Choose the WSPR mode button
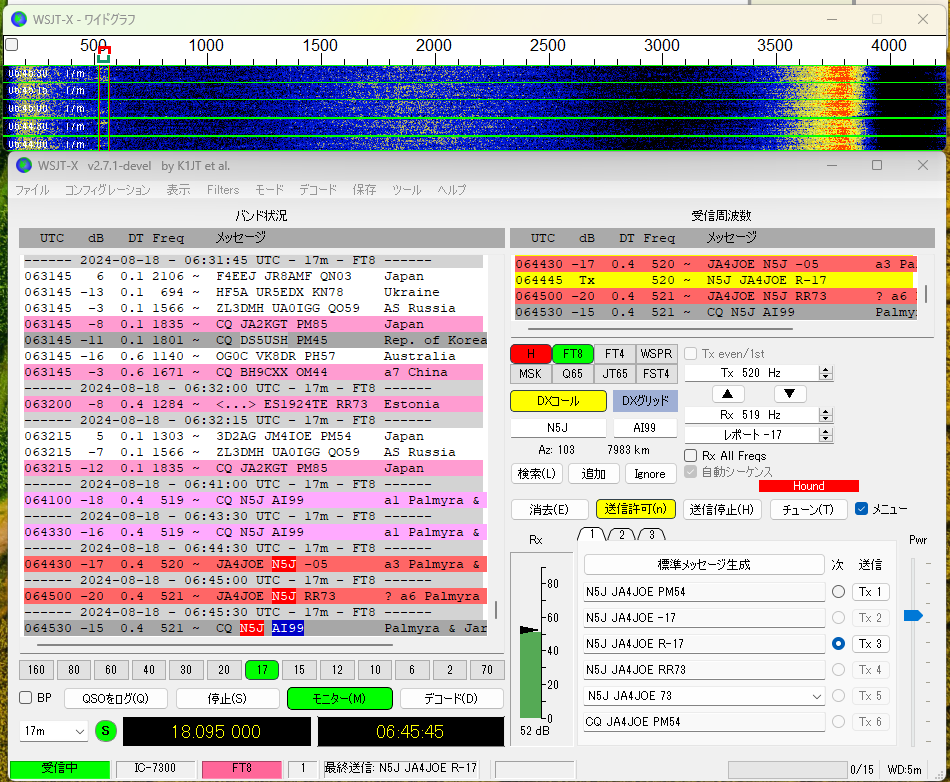950x782 pixels. point(656,354)
